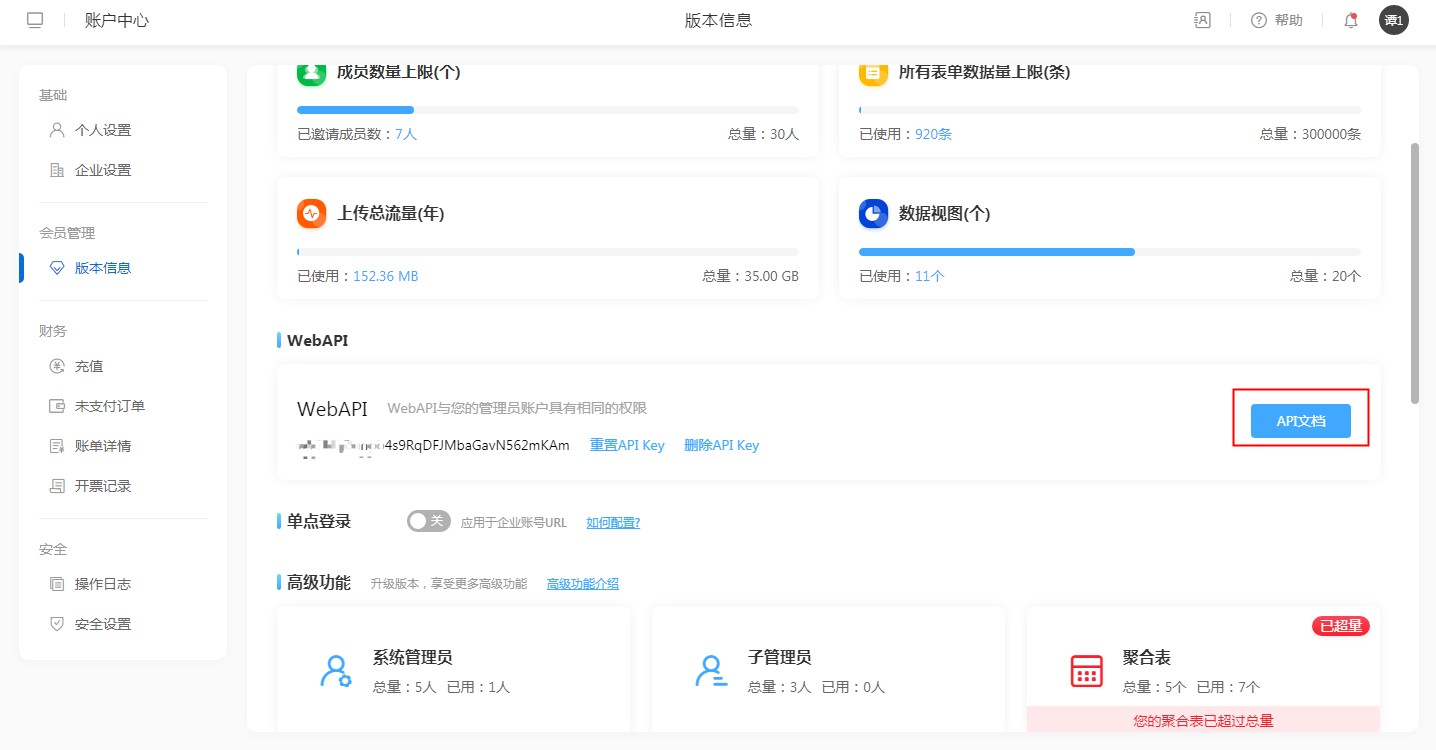1436x750 pixels.
Task: Click the API文档 button
Action: pos(1300,421)
